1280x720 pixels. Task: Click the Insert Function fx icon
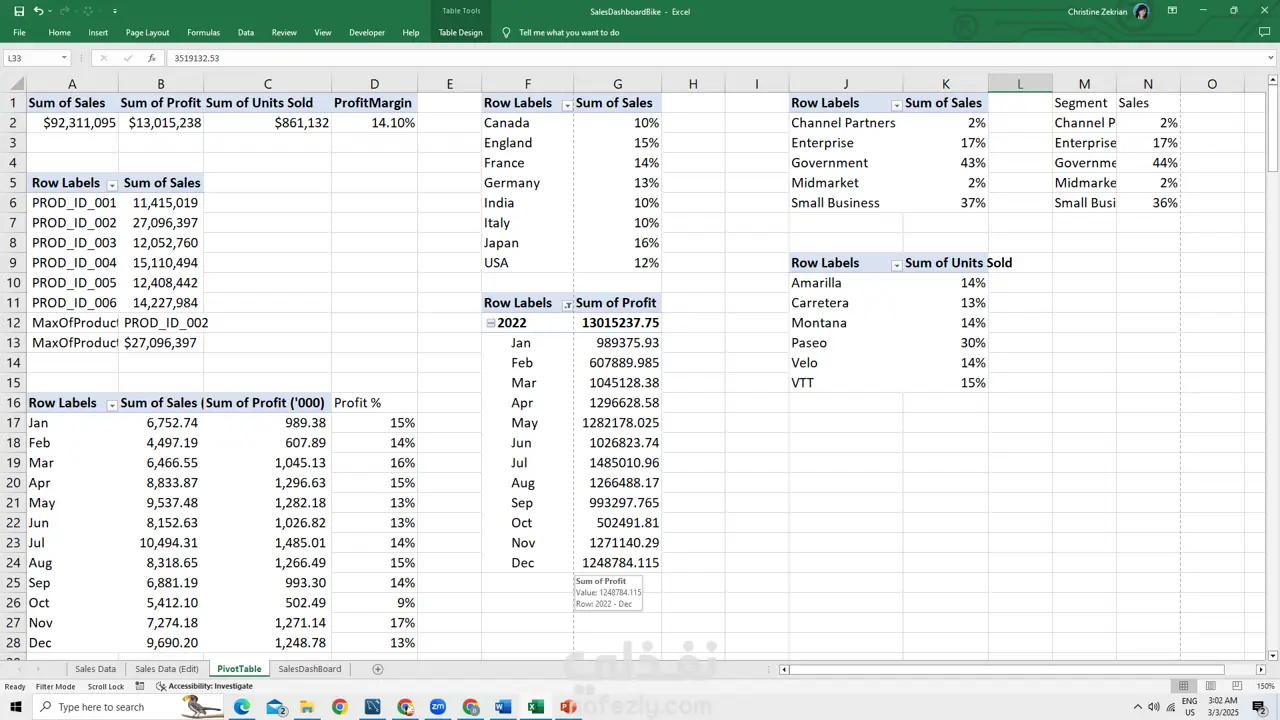pos(151,58)
